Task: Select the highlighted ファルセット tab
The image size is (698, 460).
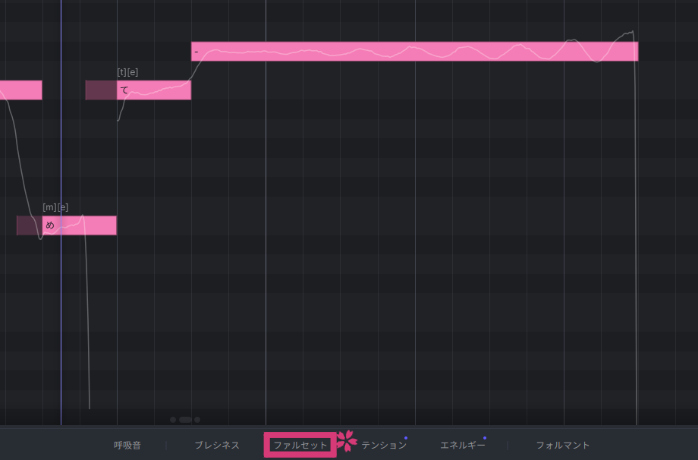Action: click(x=299, y=445)
